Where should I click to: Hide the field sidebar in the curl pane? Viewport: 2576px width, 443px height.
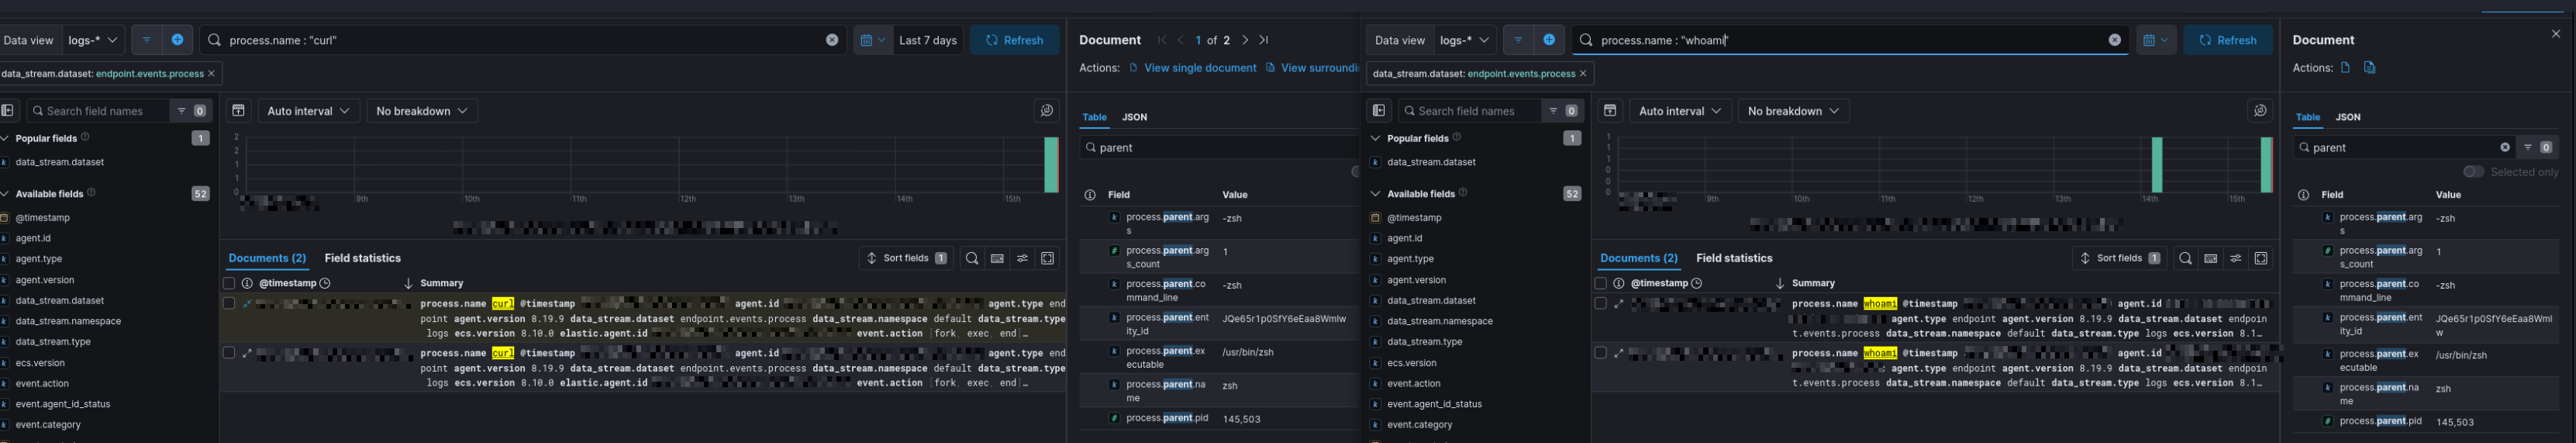click(8, 111)
